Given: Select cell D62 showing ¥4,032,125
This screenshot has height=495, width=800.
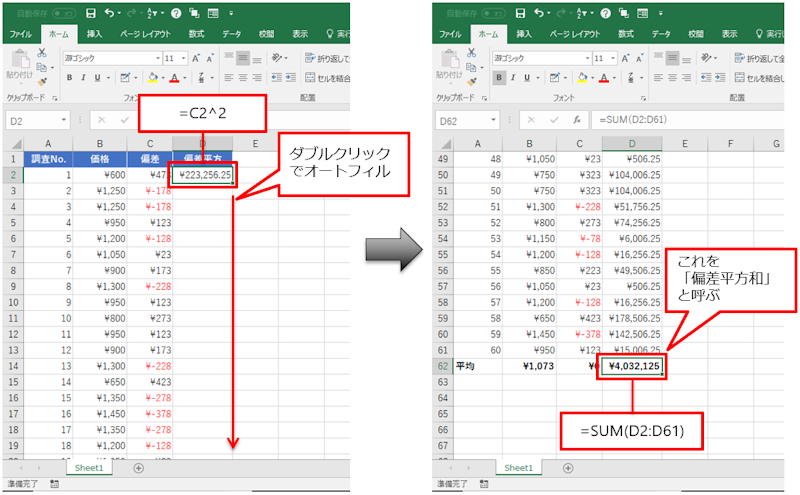Looking at the screenshot, I should click(x=632, y=366).
